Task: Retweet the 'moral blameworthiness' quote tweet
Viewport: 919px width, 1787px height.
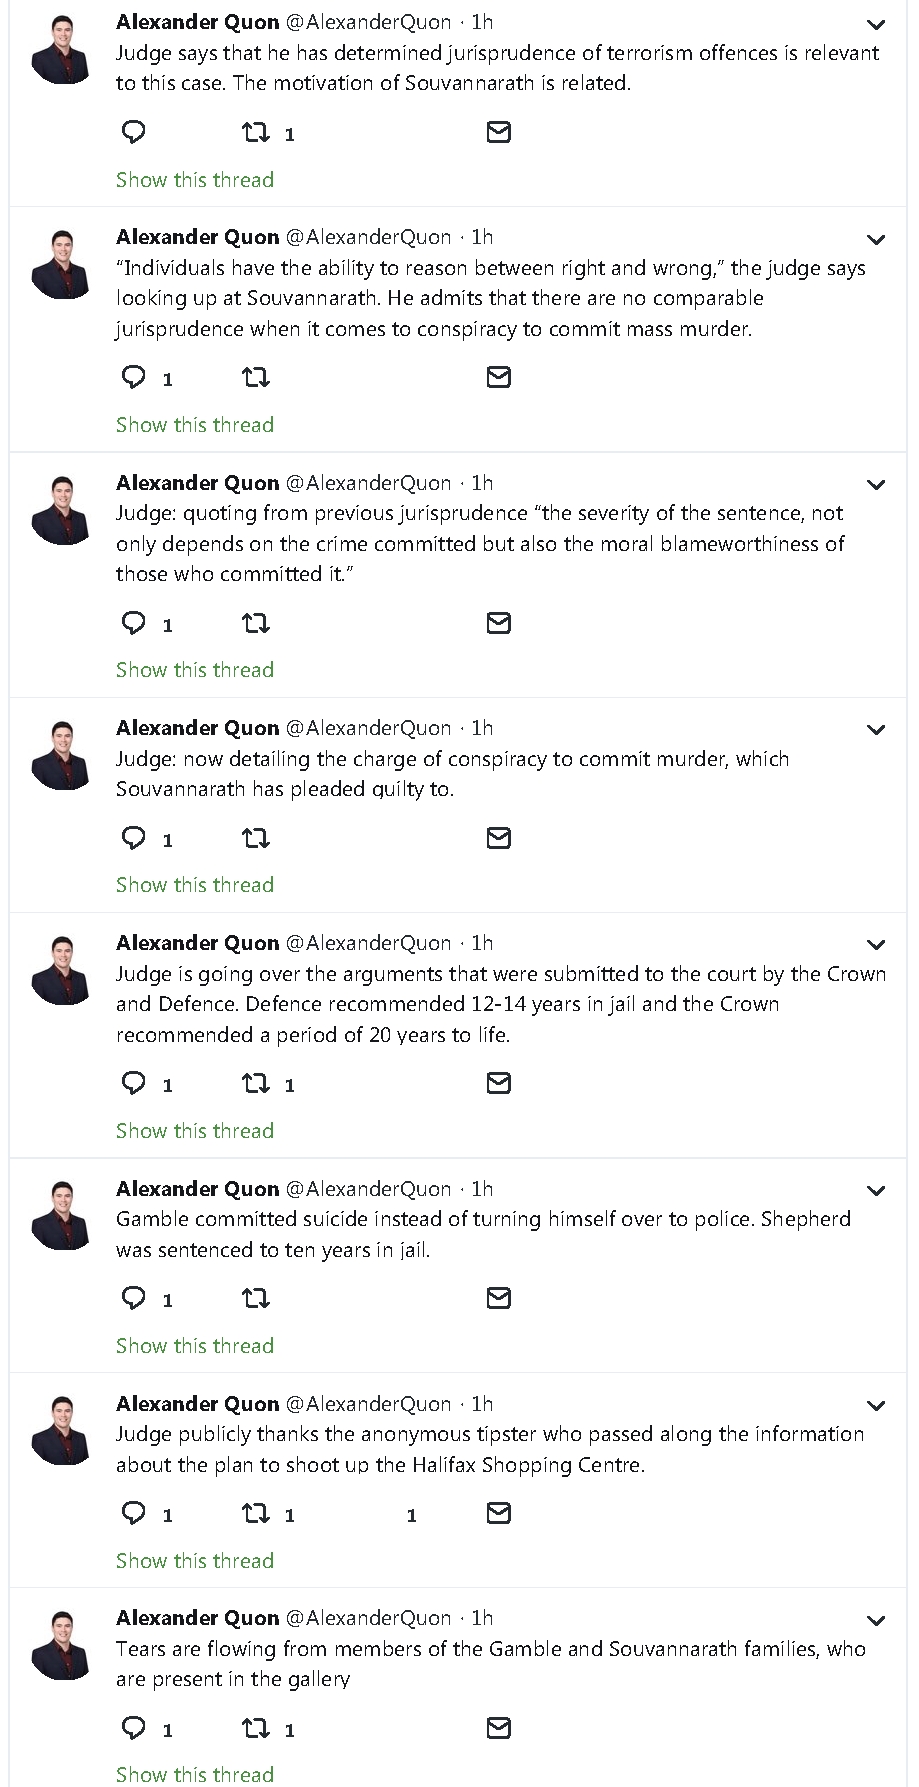Action: point(256,623)
